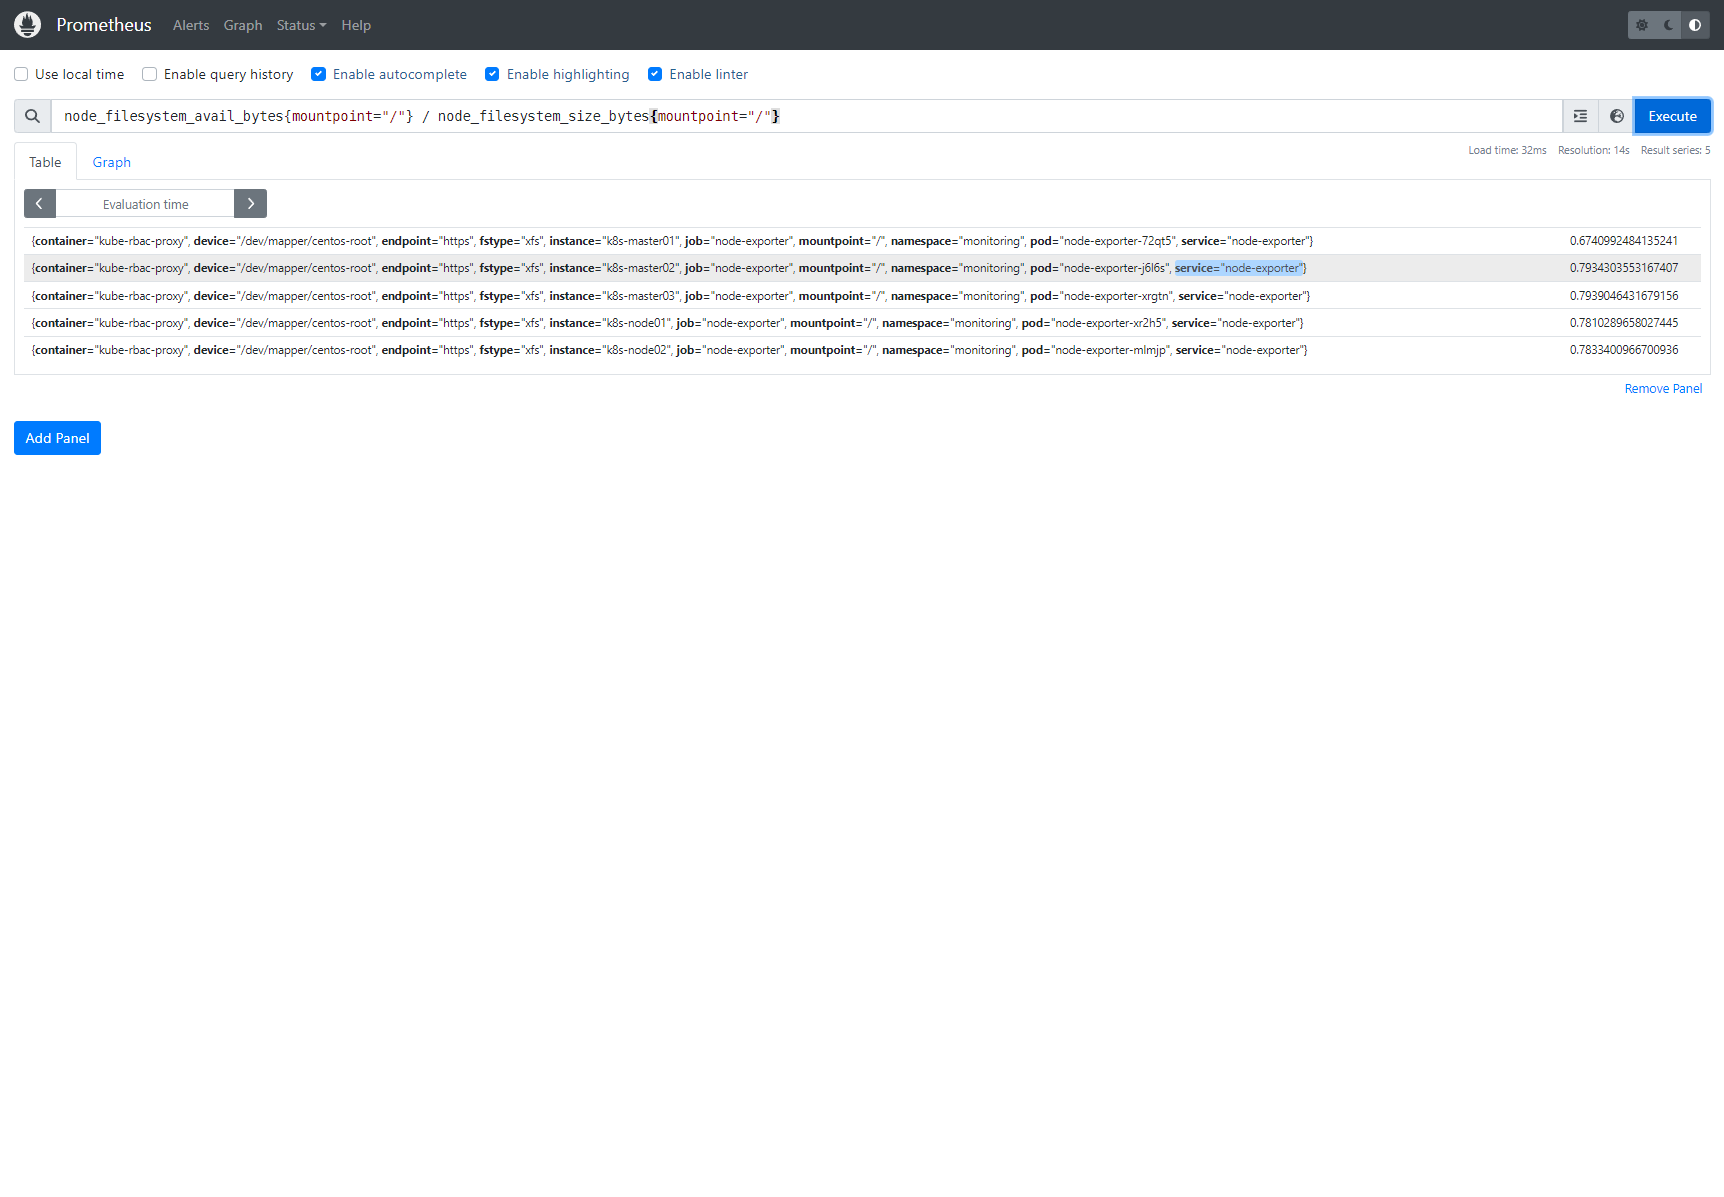
Task: Select the dark theme moon icon
Action: tap(1669, 25)
